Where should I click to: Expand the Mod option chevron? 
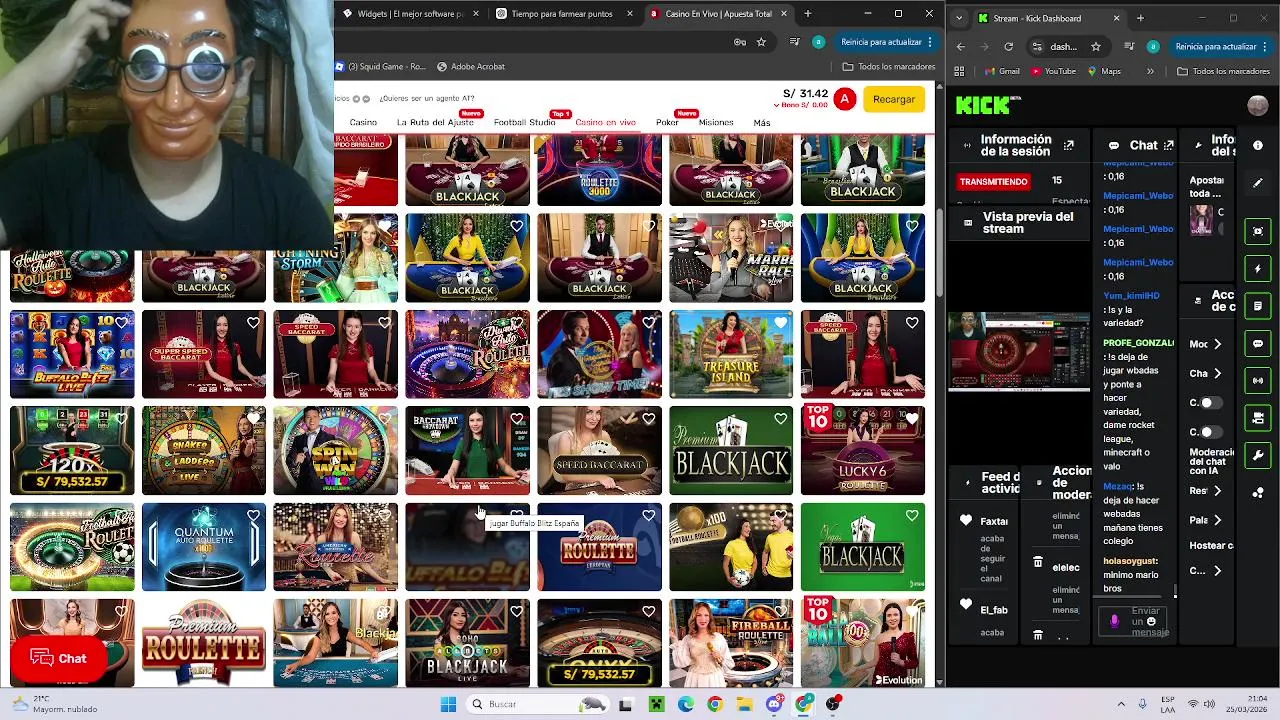(1217, 344)
